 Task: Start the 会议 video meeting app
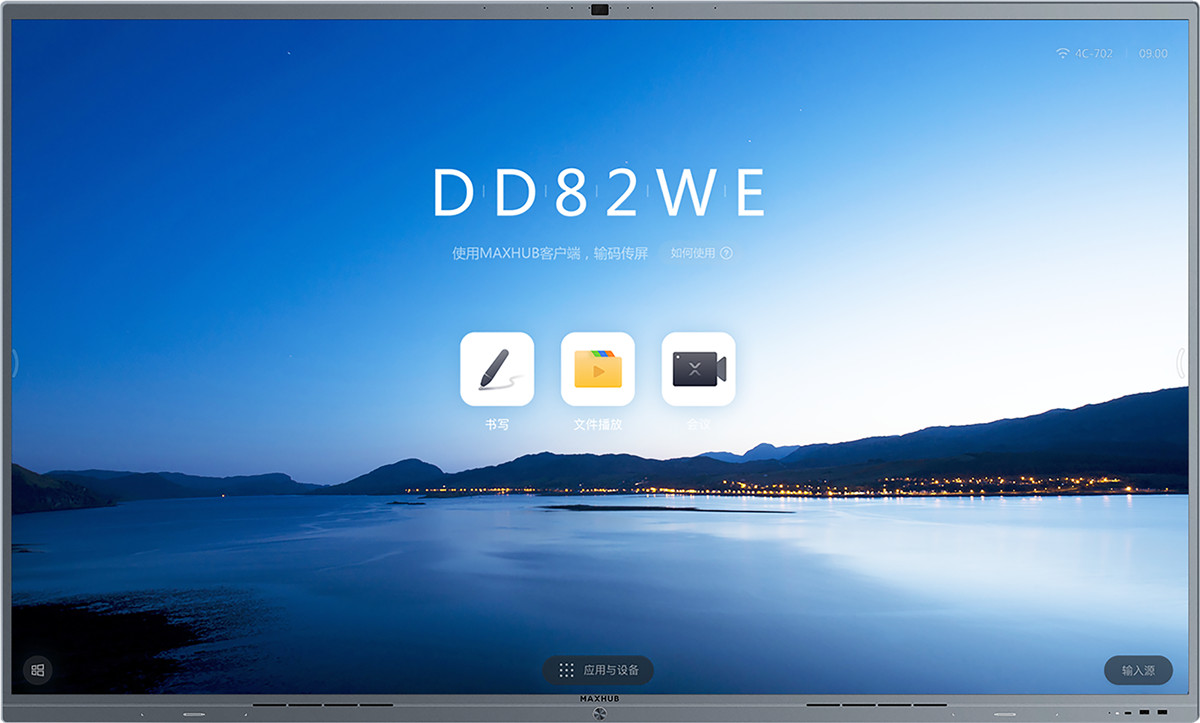(698, 369)
